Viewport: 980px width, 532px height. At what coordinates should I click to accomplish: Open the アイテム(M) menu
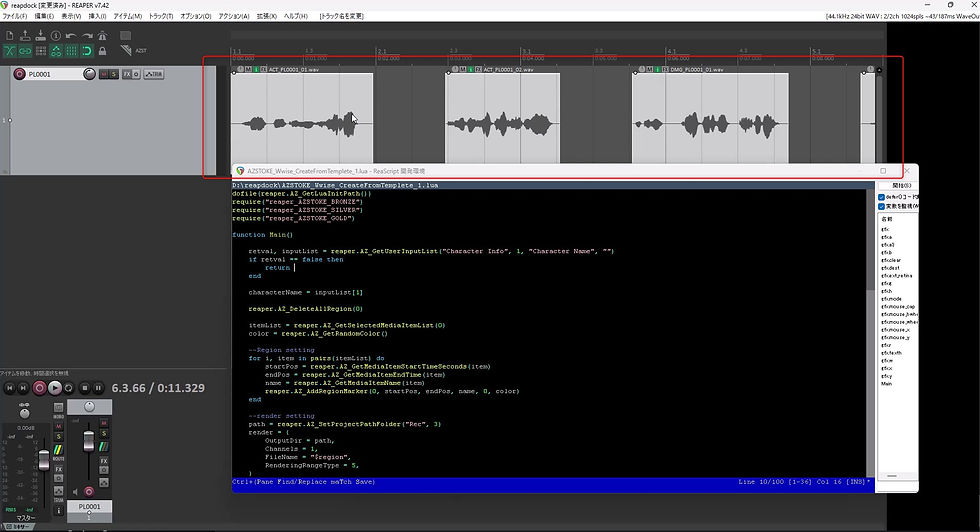[x=128, y=16]
